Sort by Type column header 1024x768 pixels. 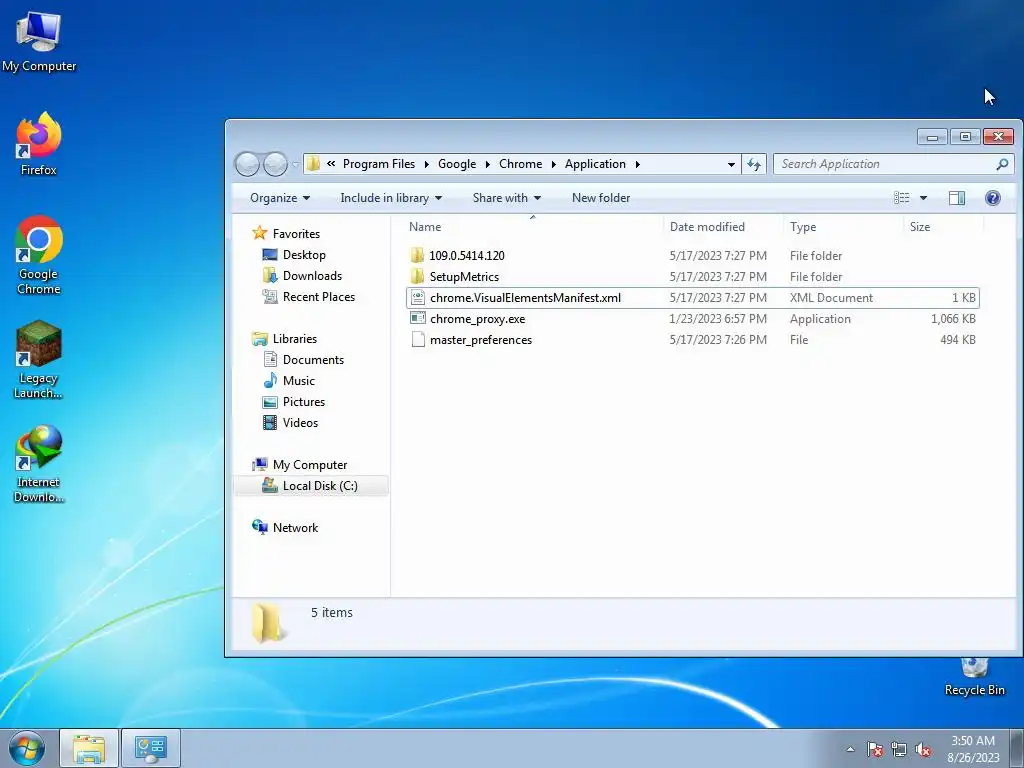843,227
